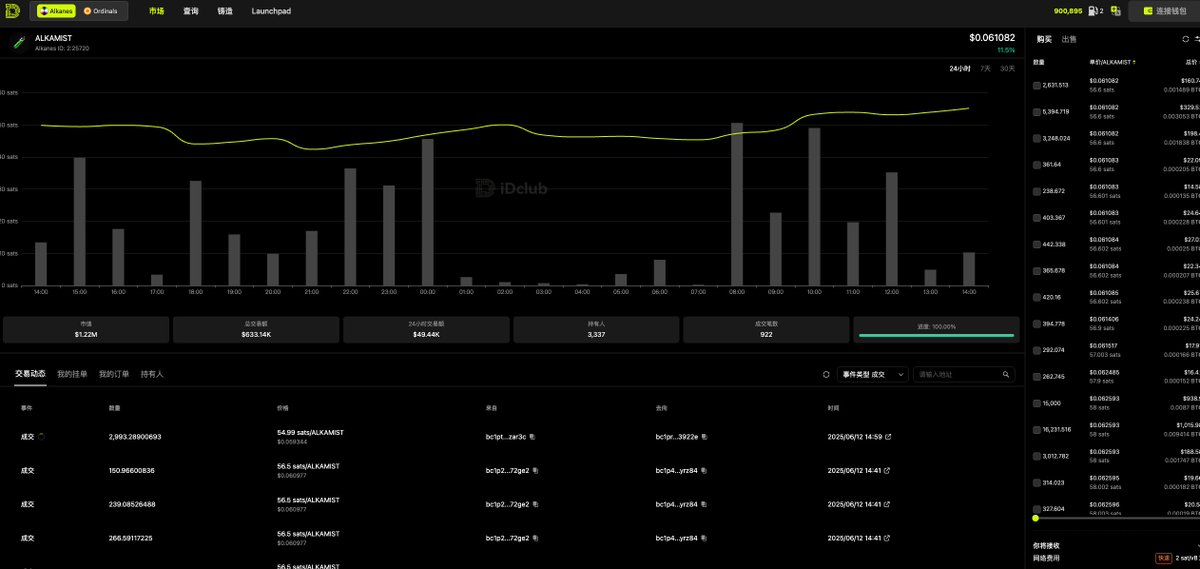Set chart range to 30天

click(x=1007, y=68)
